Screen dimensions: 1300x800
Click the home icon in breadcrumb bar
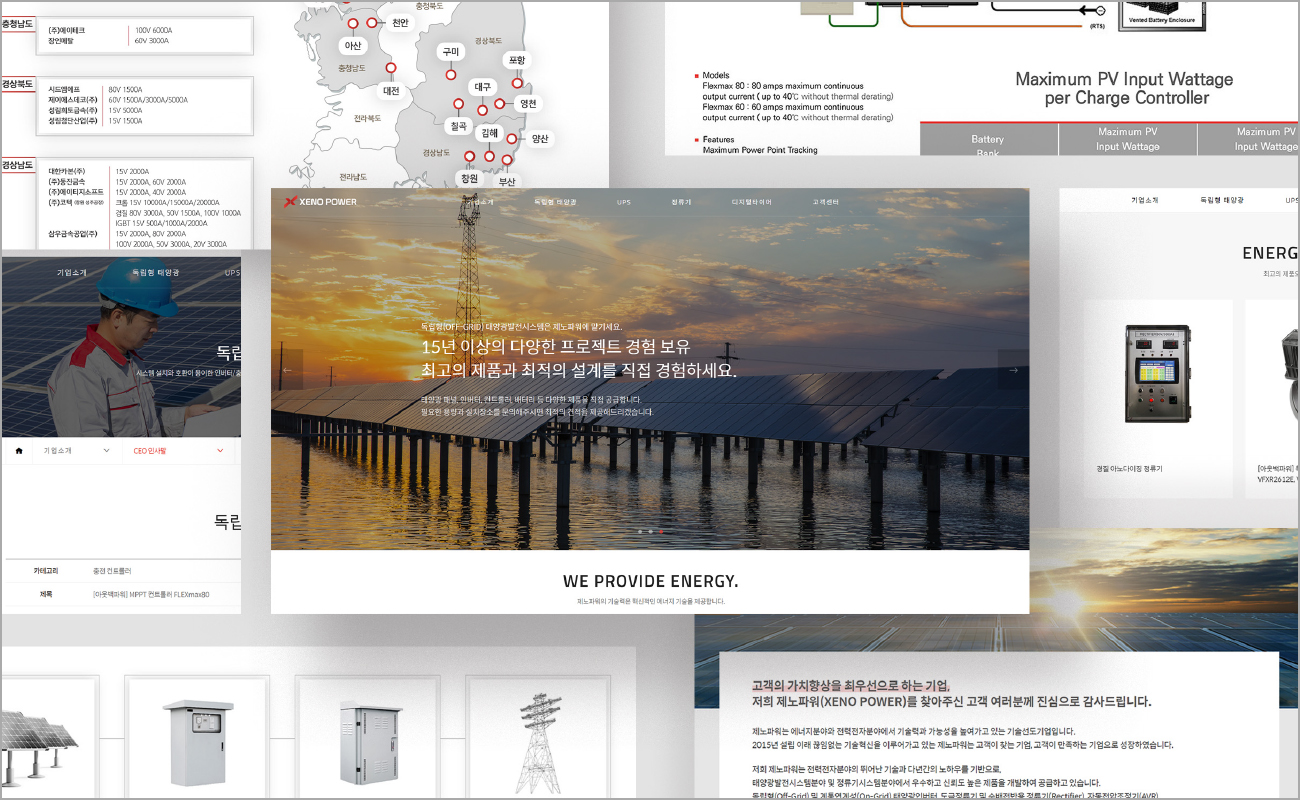tap(18, 451)
